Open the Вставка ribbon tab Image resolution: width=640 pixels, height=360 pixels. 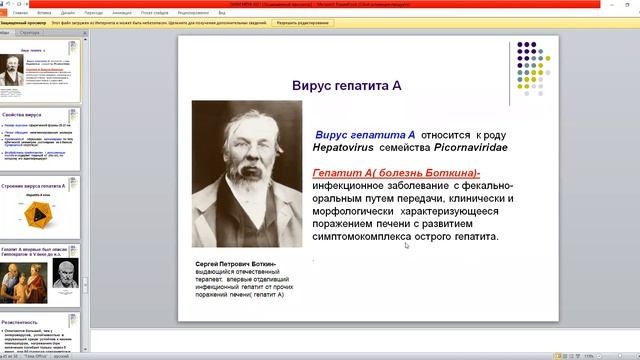coord(44,13)
